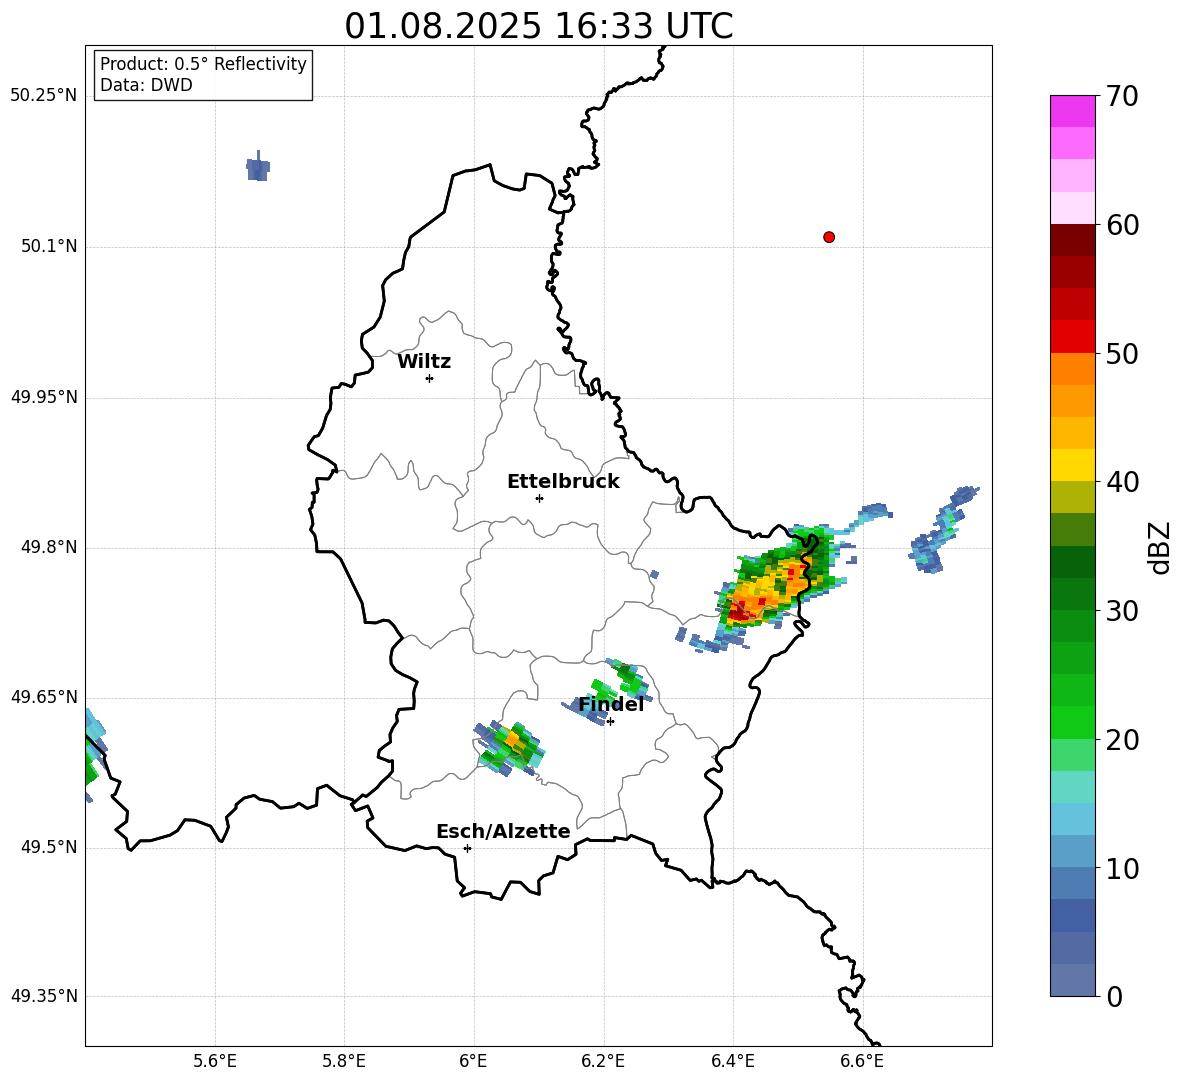Image resolution: width=1184 pixels, height=1081 pixels.
Task: Click the 49.35°N latitude label
Action: pos(44,996)
